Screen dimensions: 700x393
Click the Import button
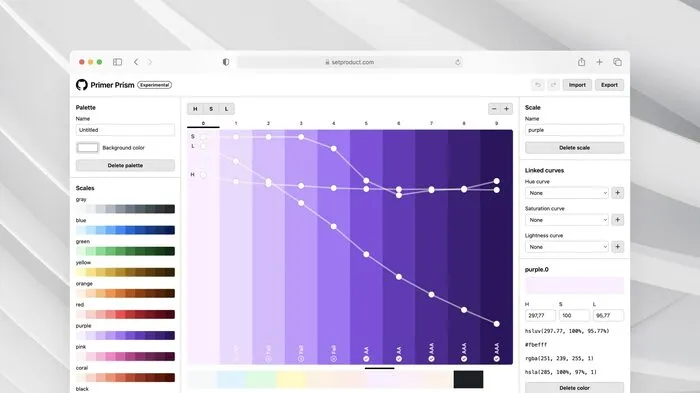pos(577,85)
